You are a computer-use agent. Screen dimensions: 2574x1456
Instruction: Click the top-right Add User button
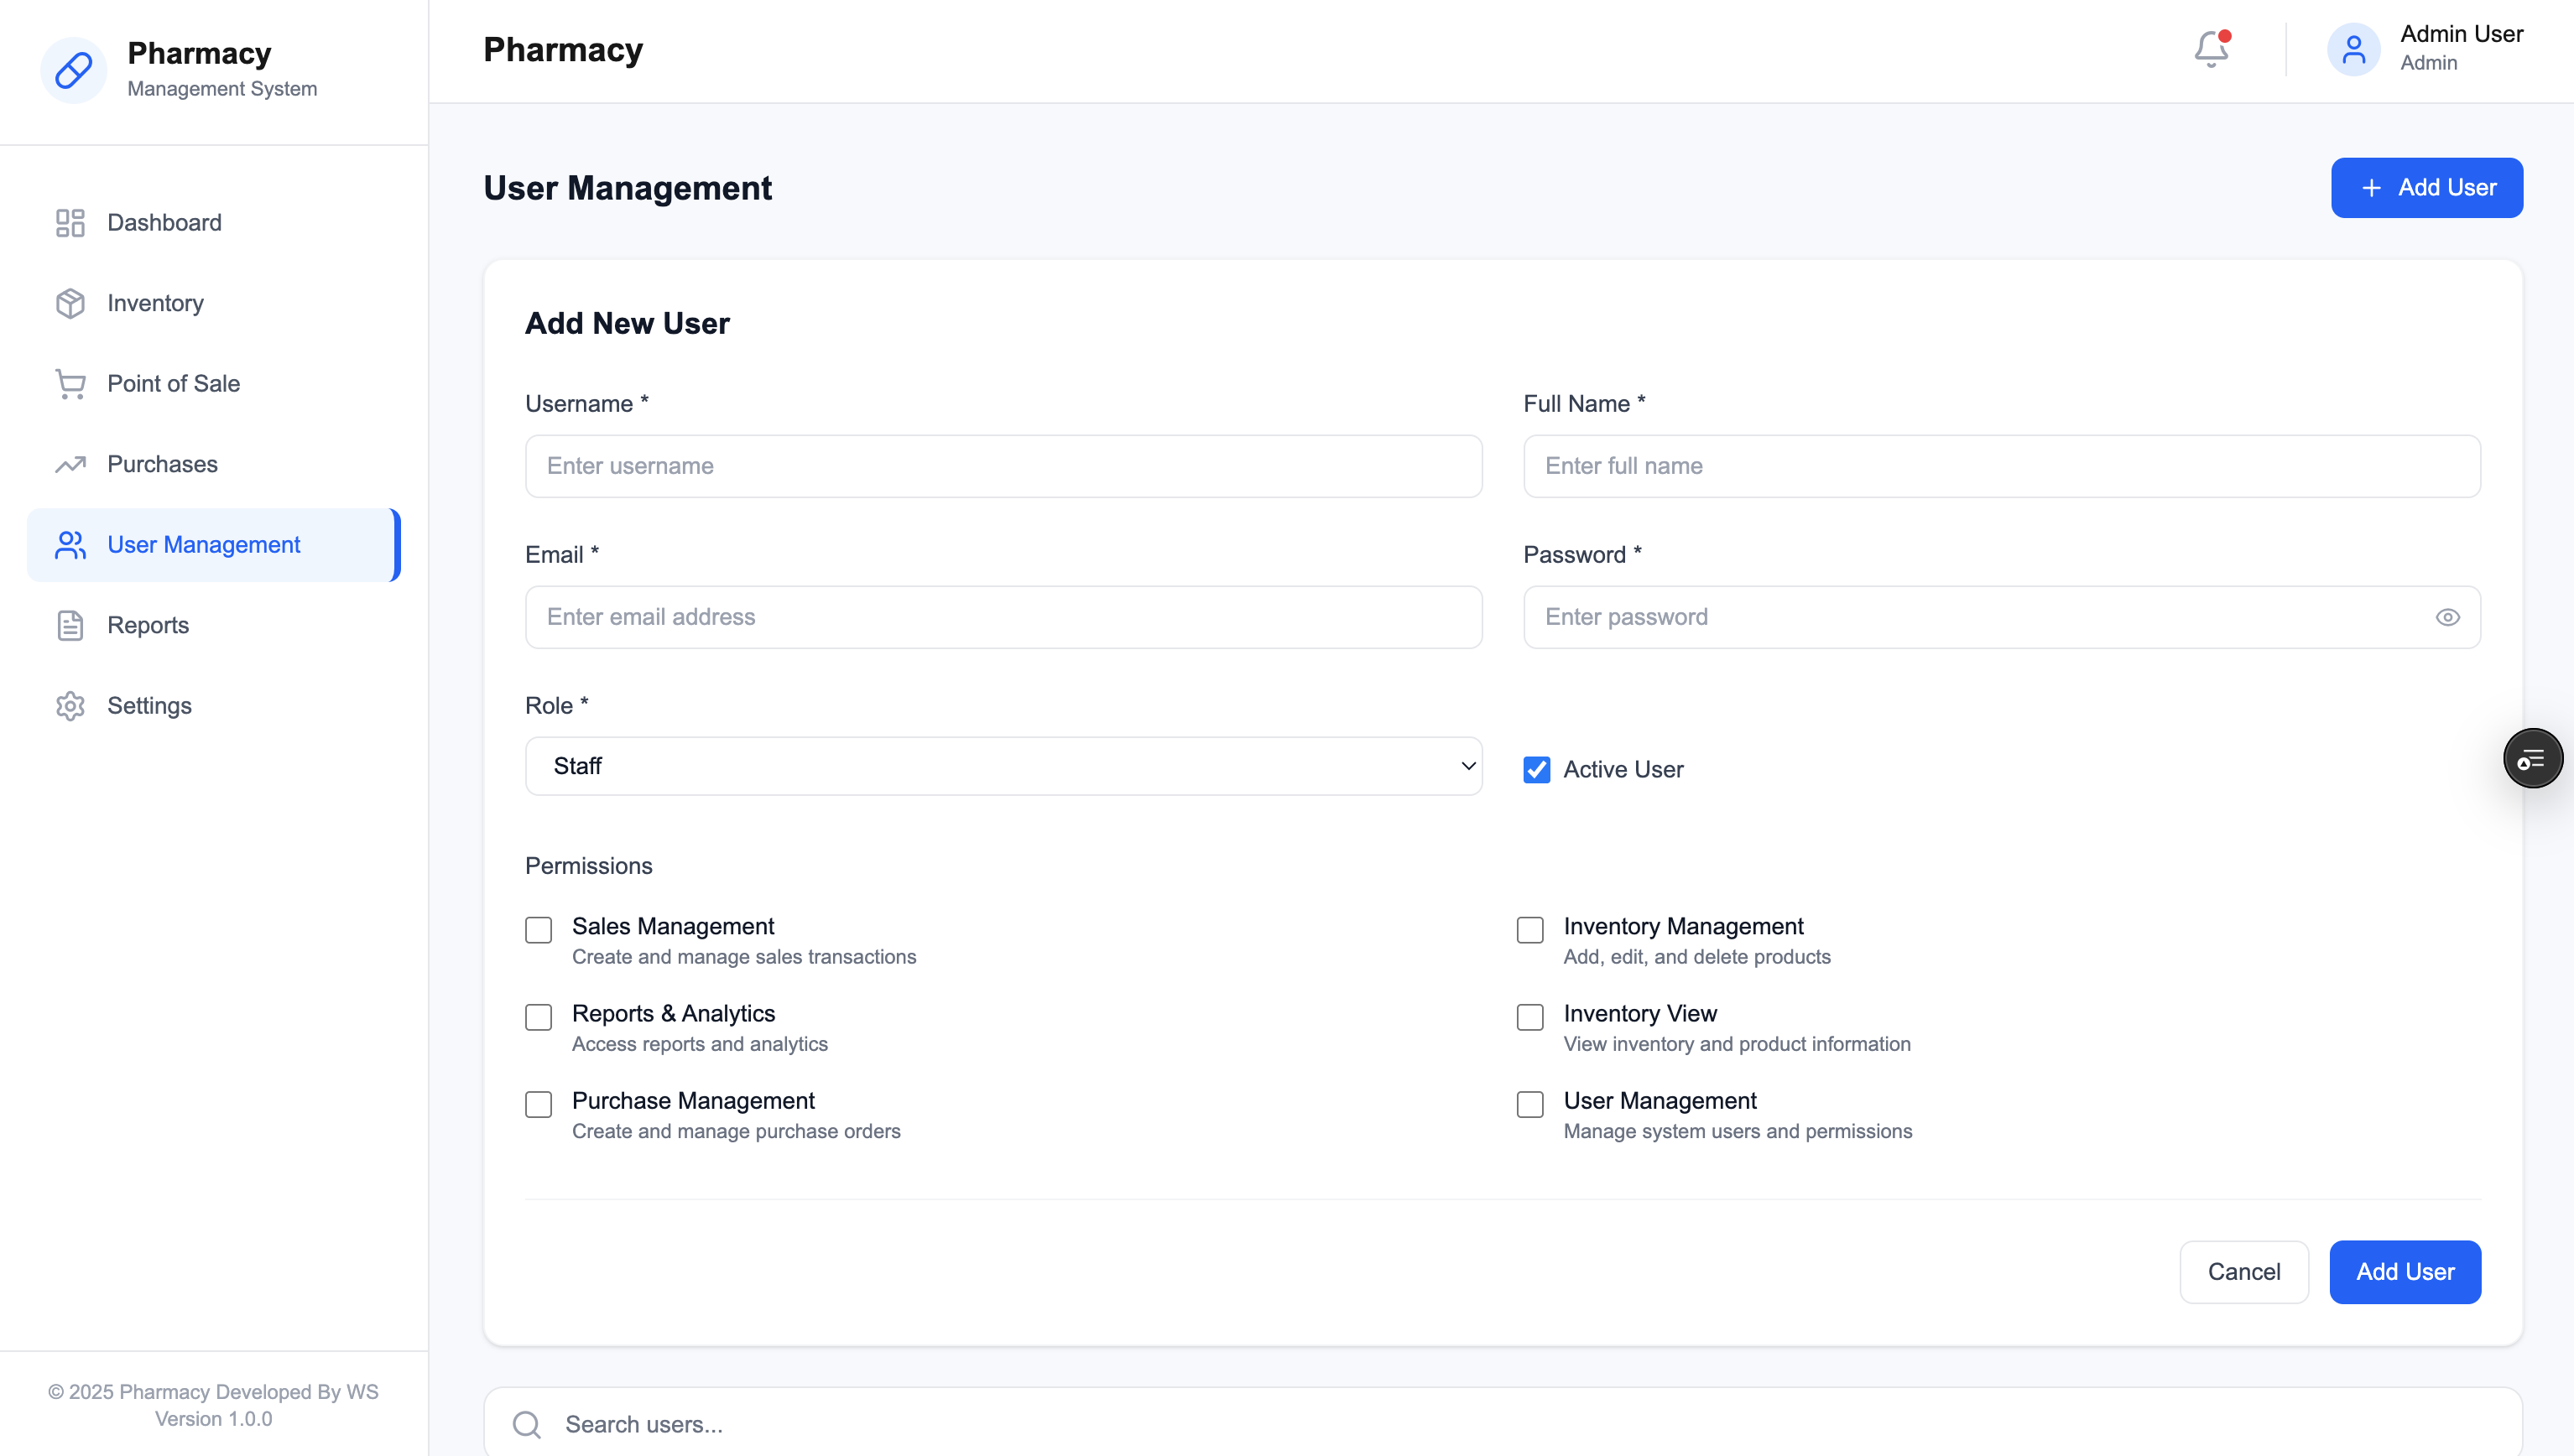(2426, 188)
